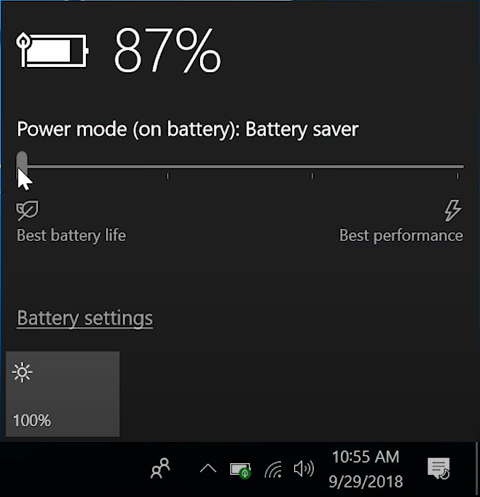Viewport: 480px width, 497px height.
Task: Expand the show hidden icons chevron
Action: [x=208, y=469]
